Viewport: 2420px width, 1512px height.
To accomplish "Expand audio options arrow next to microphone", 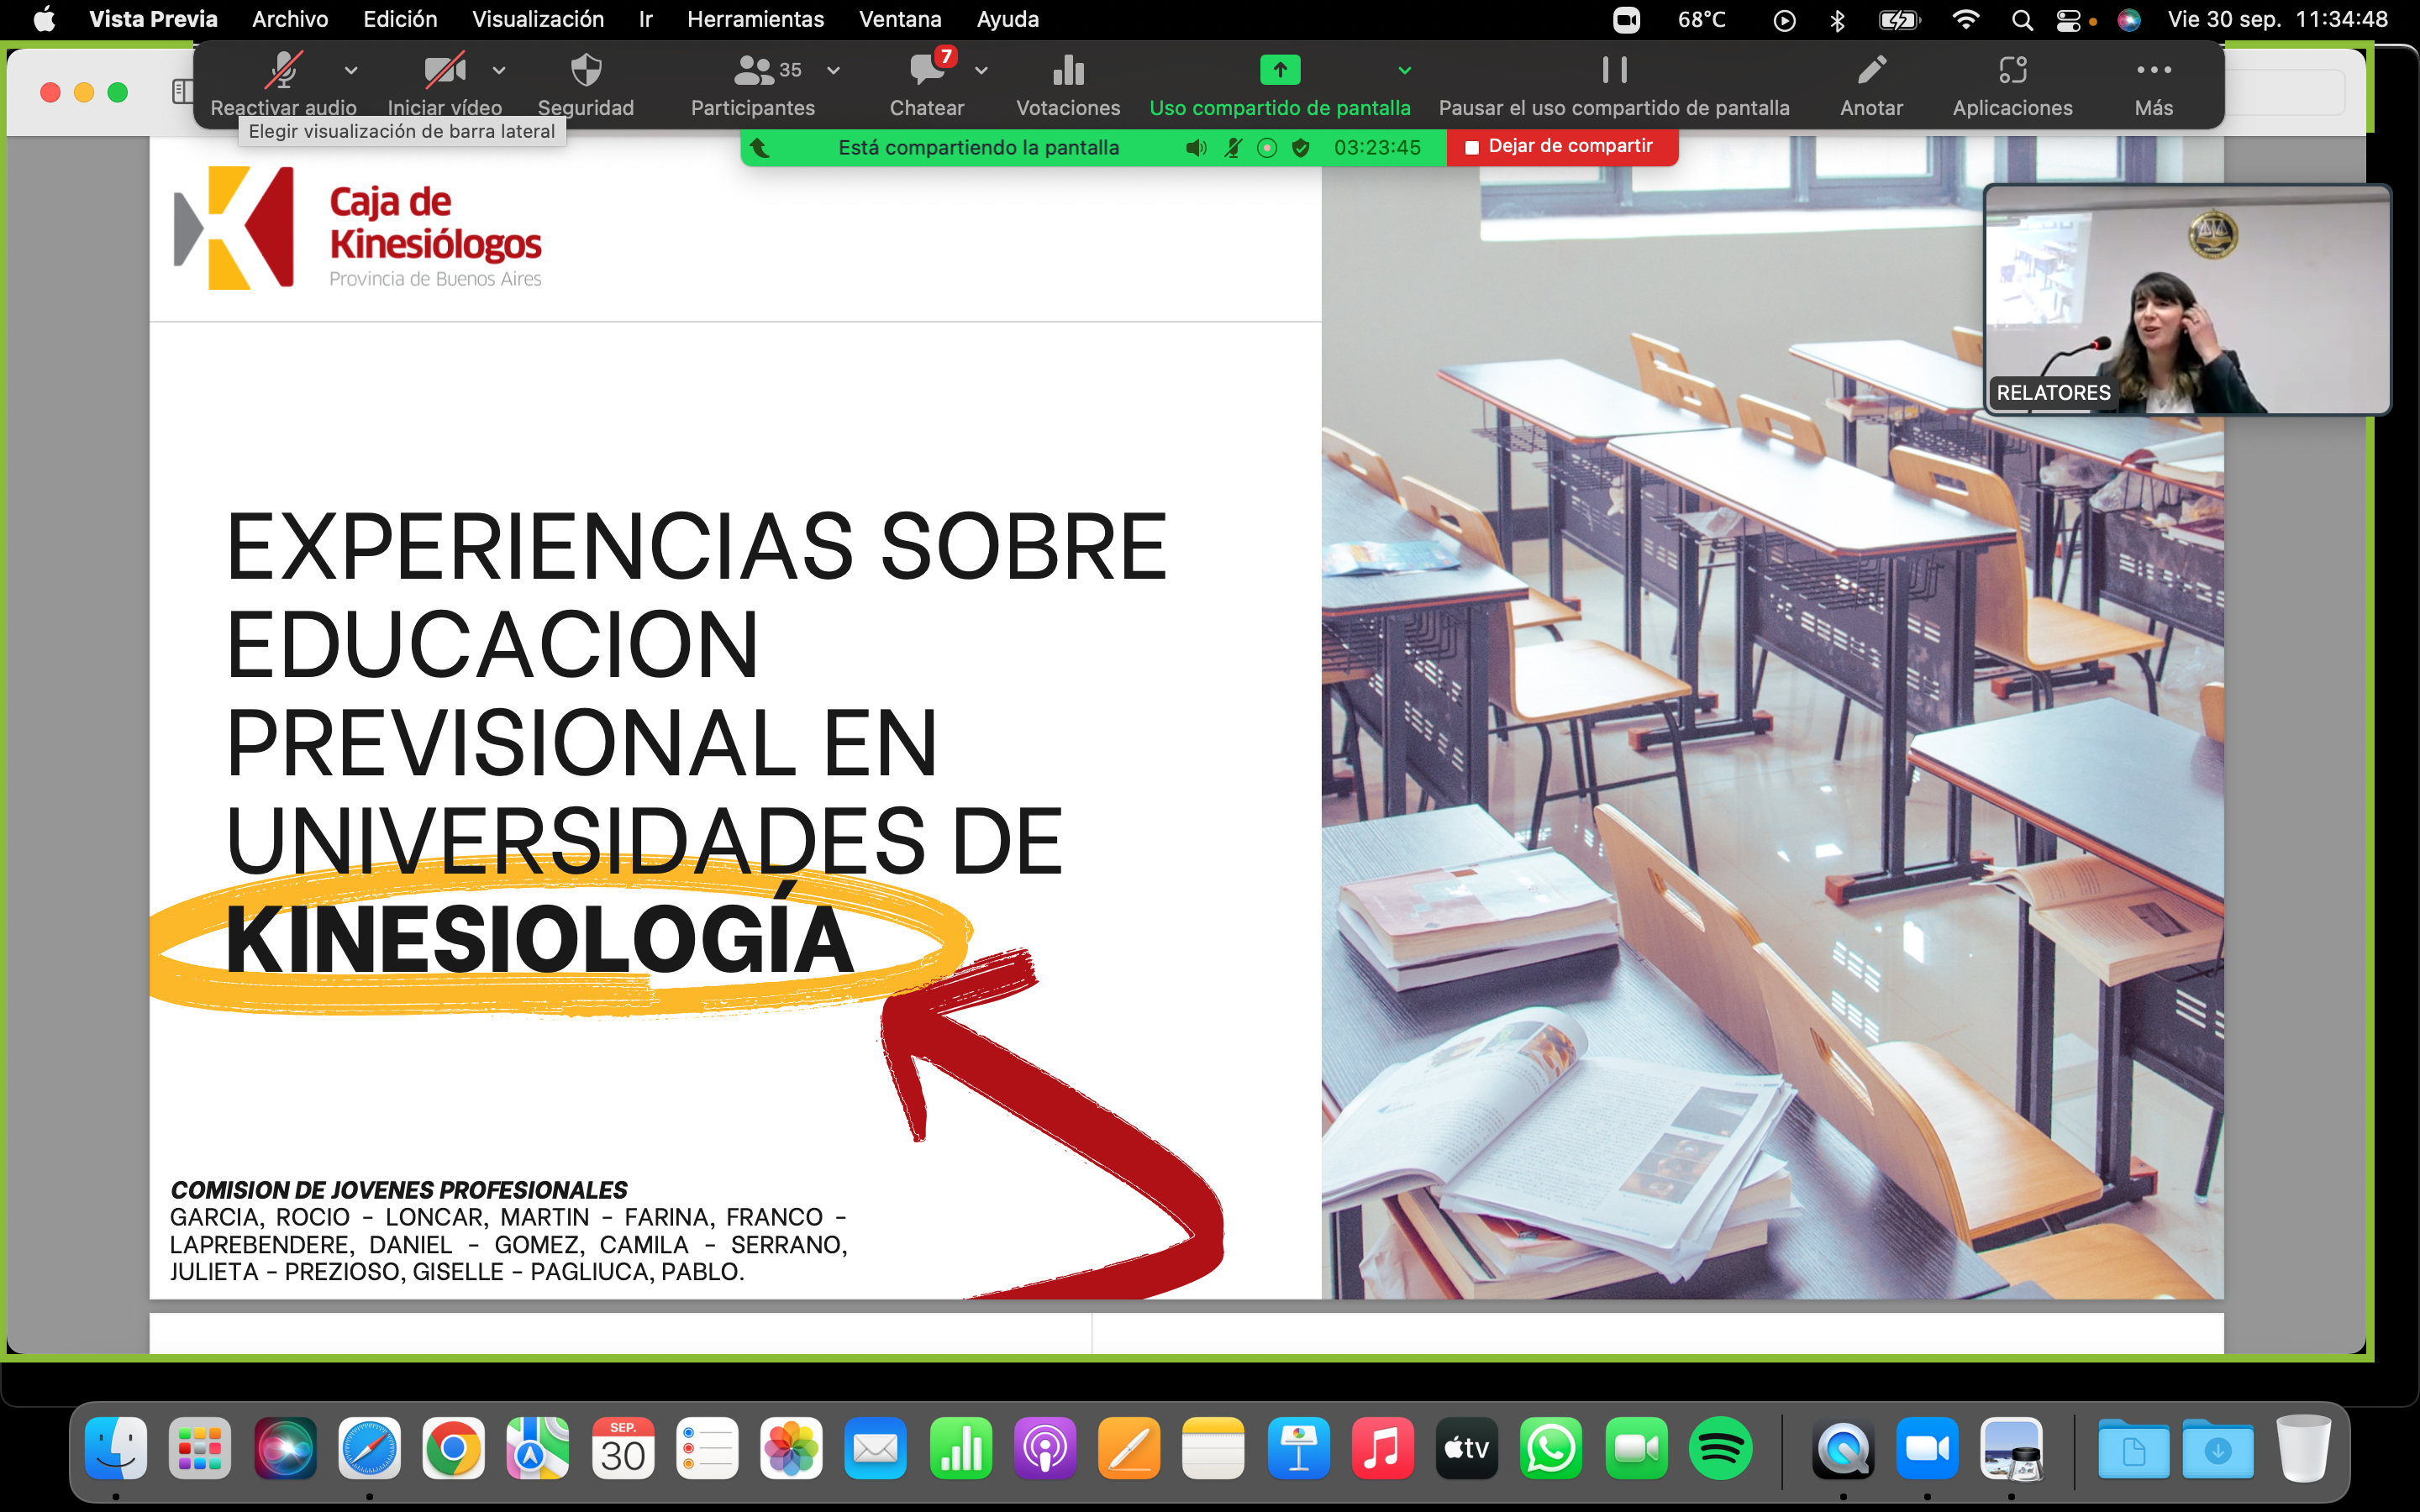I will [351, 70].
